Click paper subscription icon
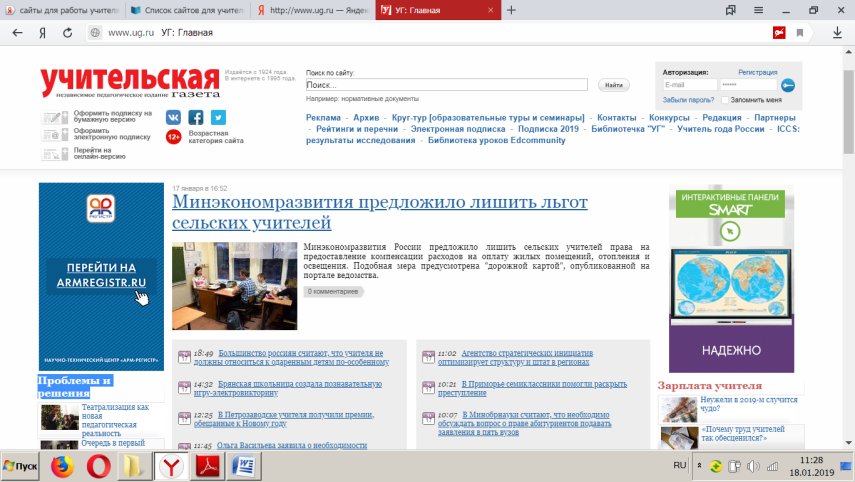 click(55, 117)
